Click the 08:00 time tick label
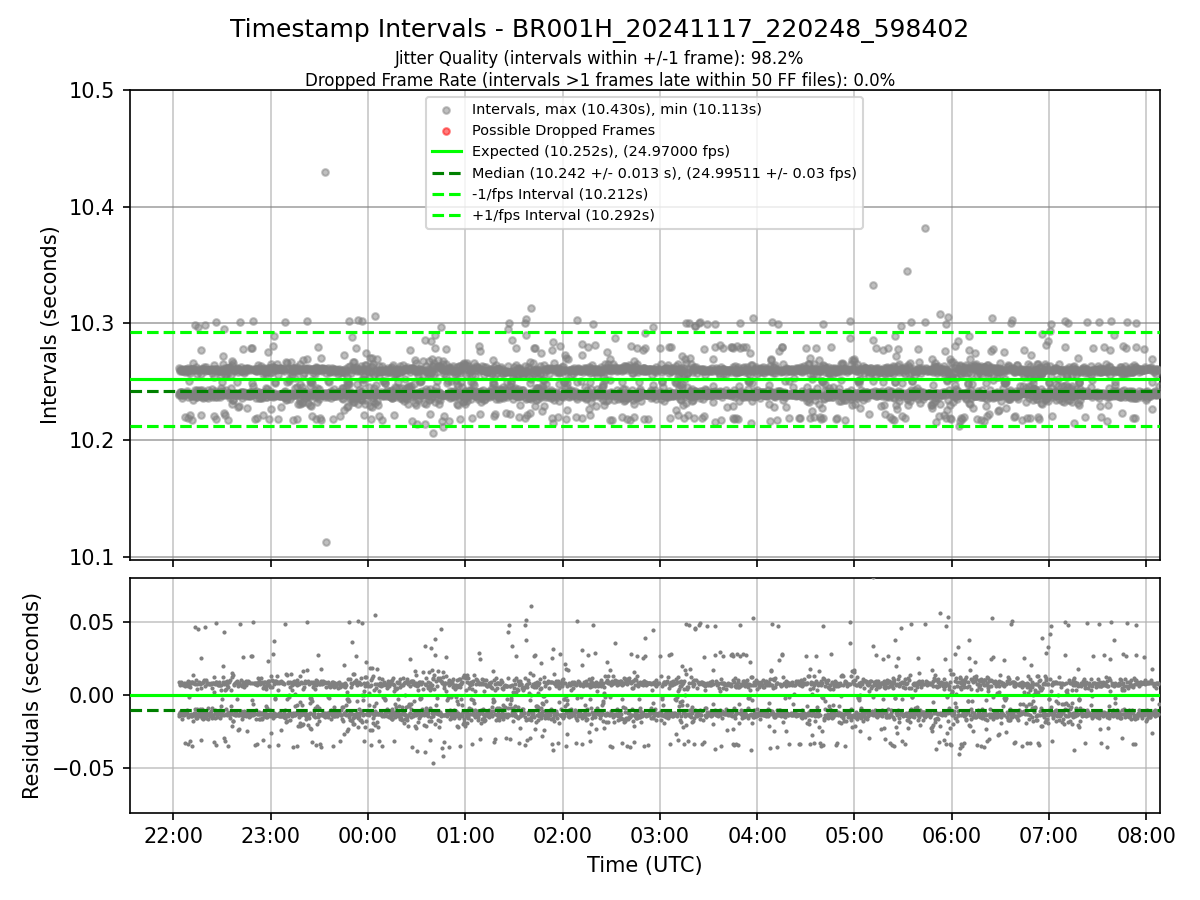The width and height of the screenshot is (1200, 900). click(x=1146, y=834)
